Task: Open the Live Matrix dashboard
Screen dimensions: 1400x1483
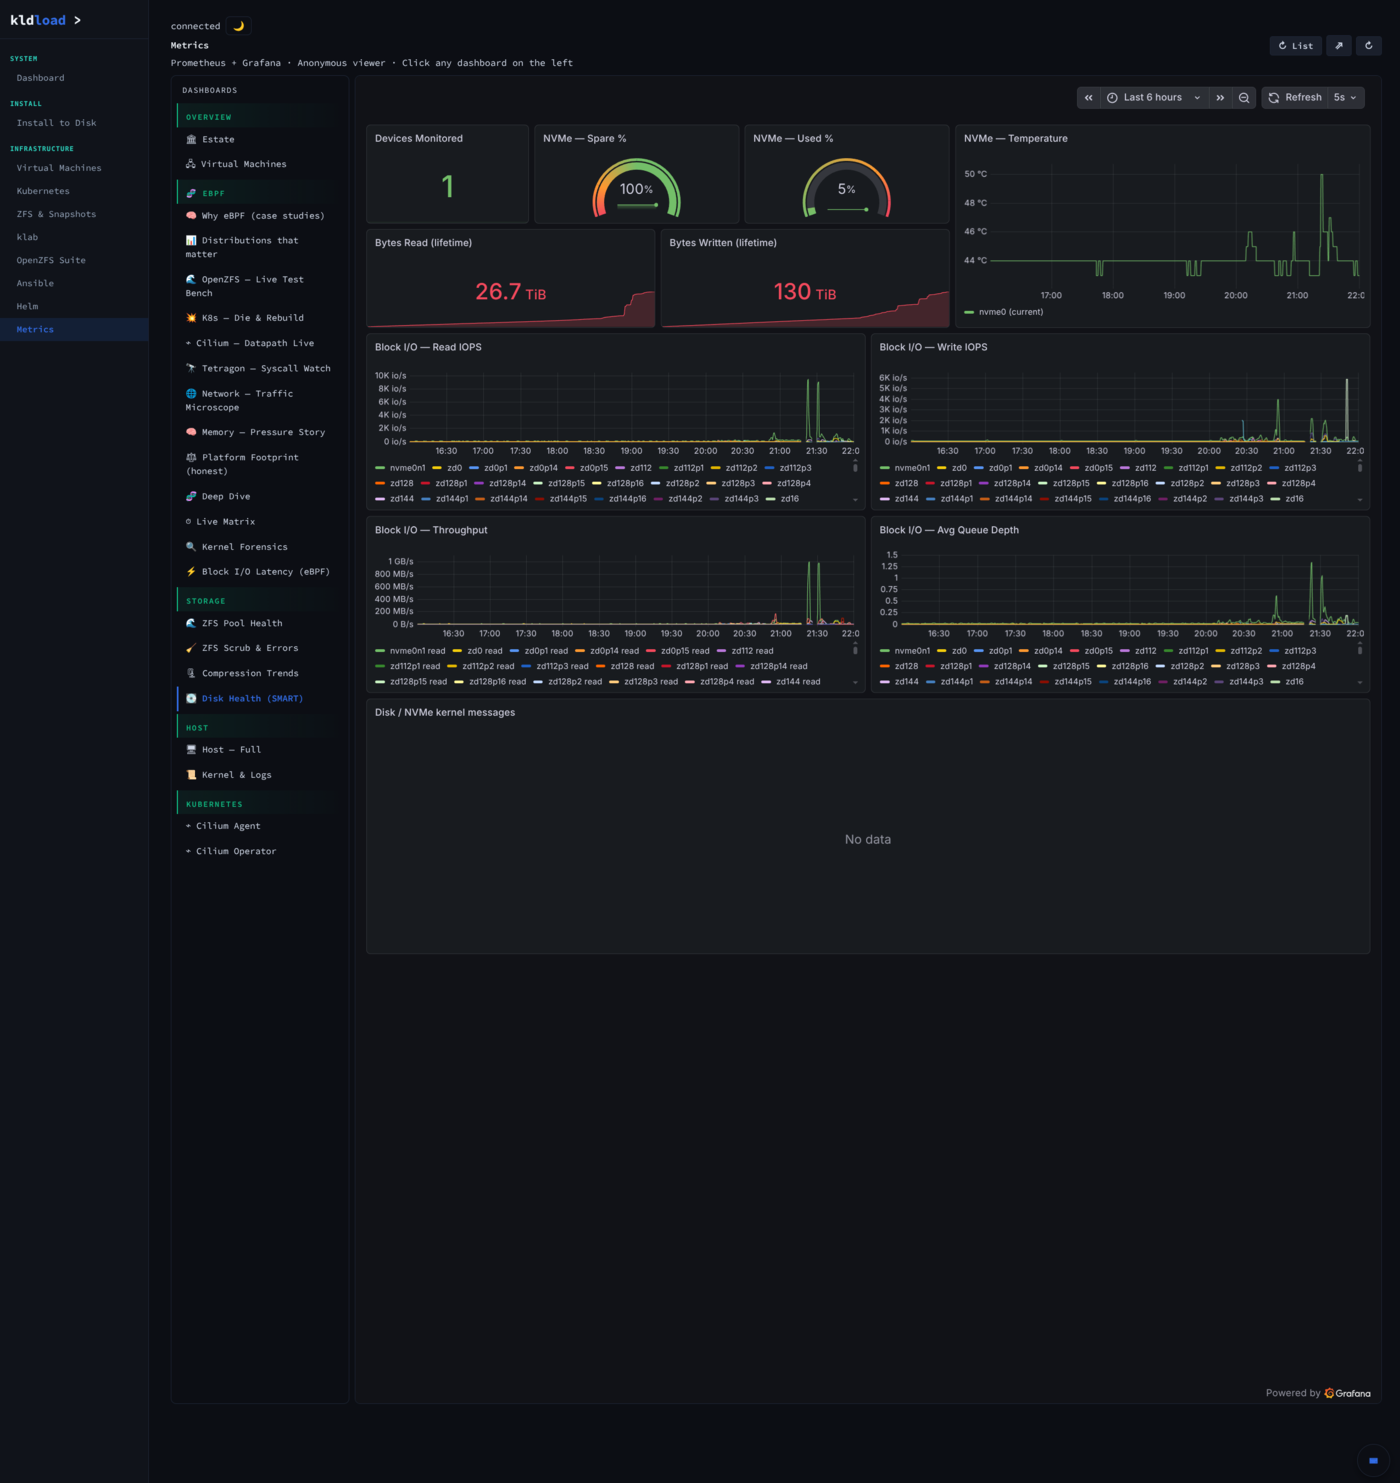Action: 220,522
